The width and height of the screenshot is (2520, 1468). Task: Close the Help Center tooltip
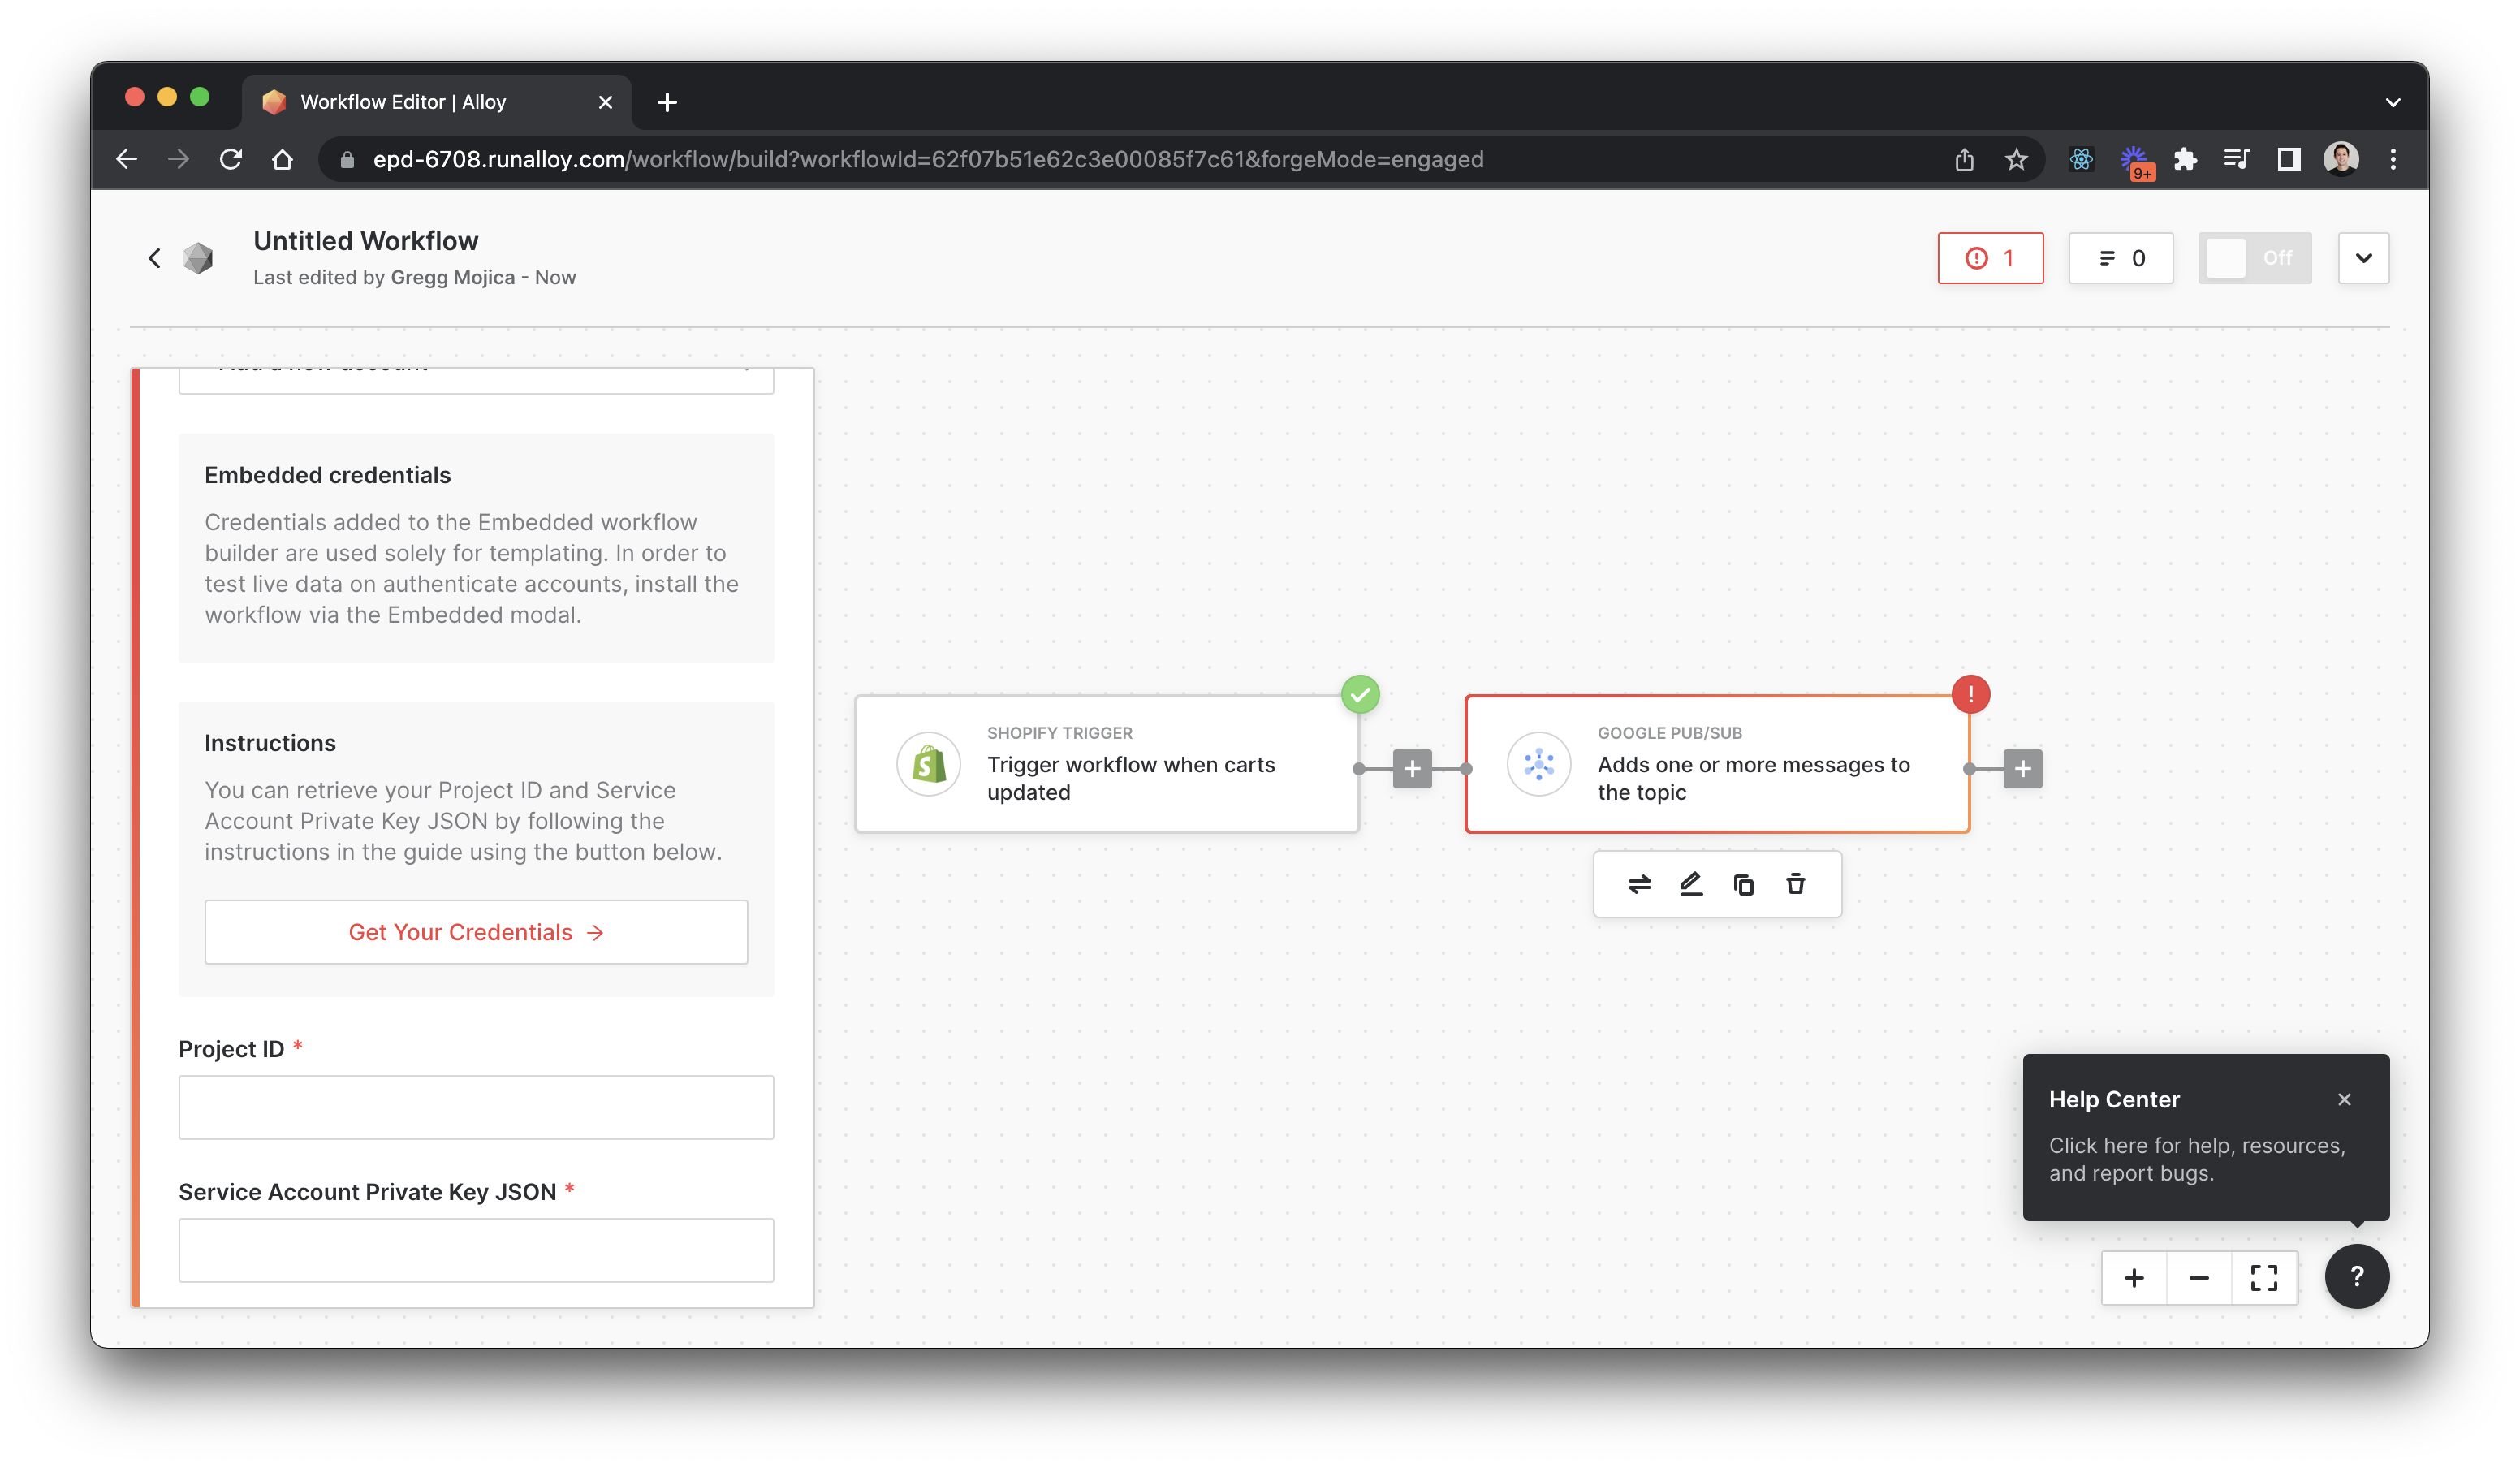[2344, 1099]
